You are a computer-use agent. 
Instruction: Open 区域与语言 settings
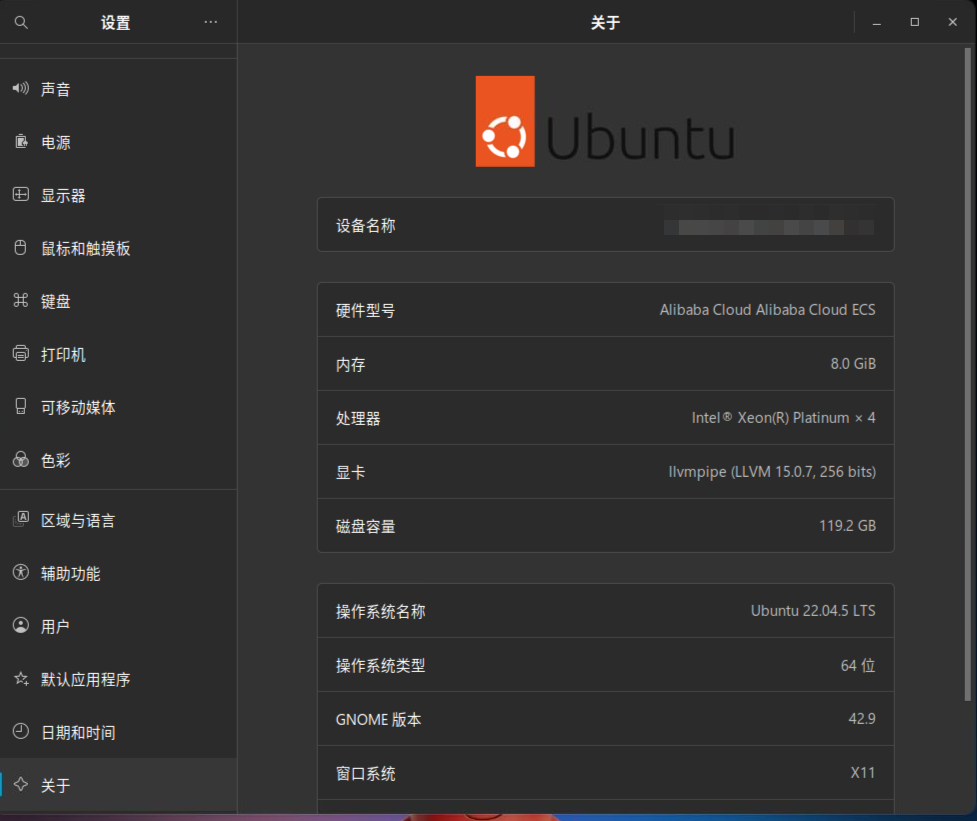(118, 520)
